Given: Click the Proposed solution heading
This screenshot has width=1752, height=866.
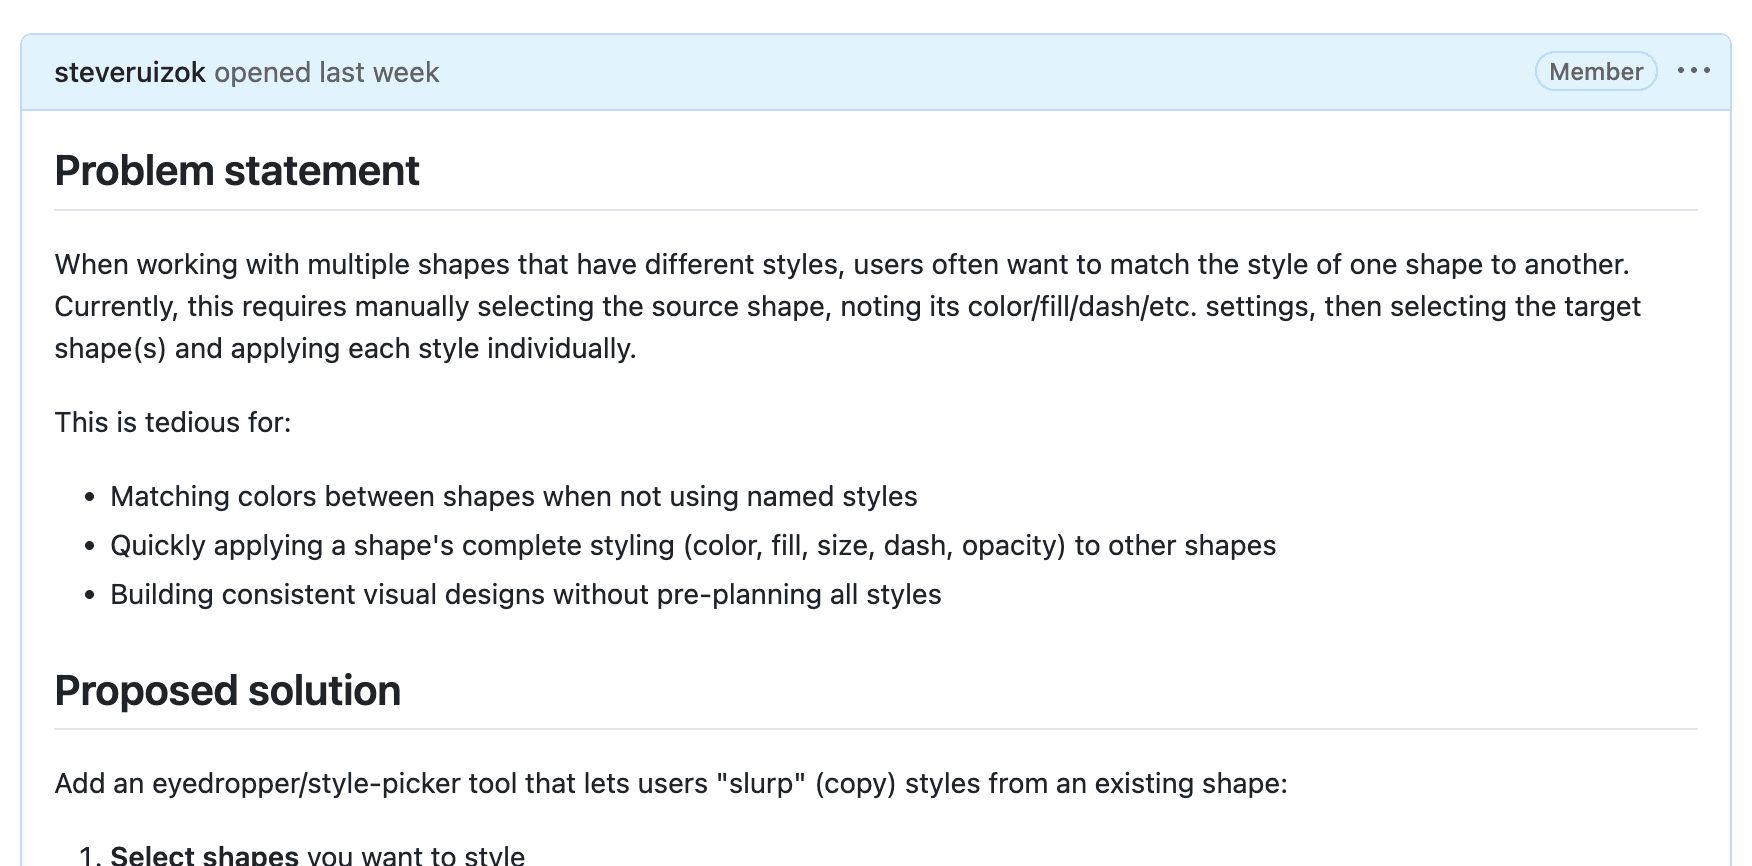Looking at the screenshot, I should (228, 691).
